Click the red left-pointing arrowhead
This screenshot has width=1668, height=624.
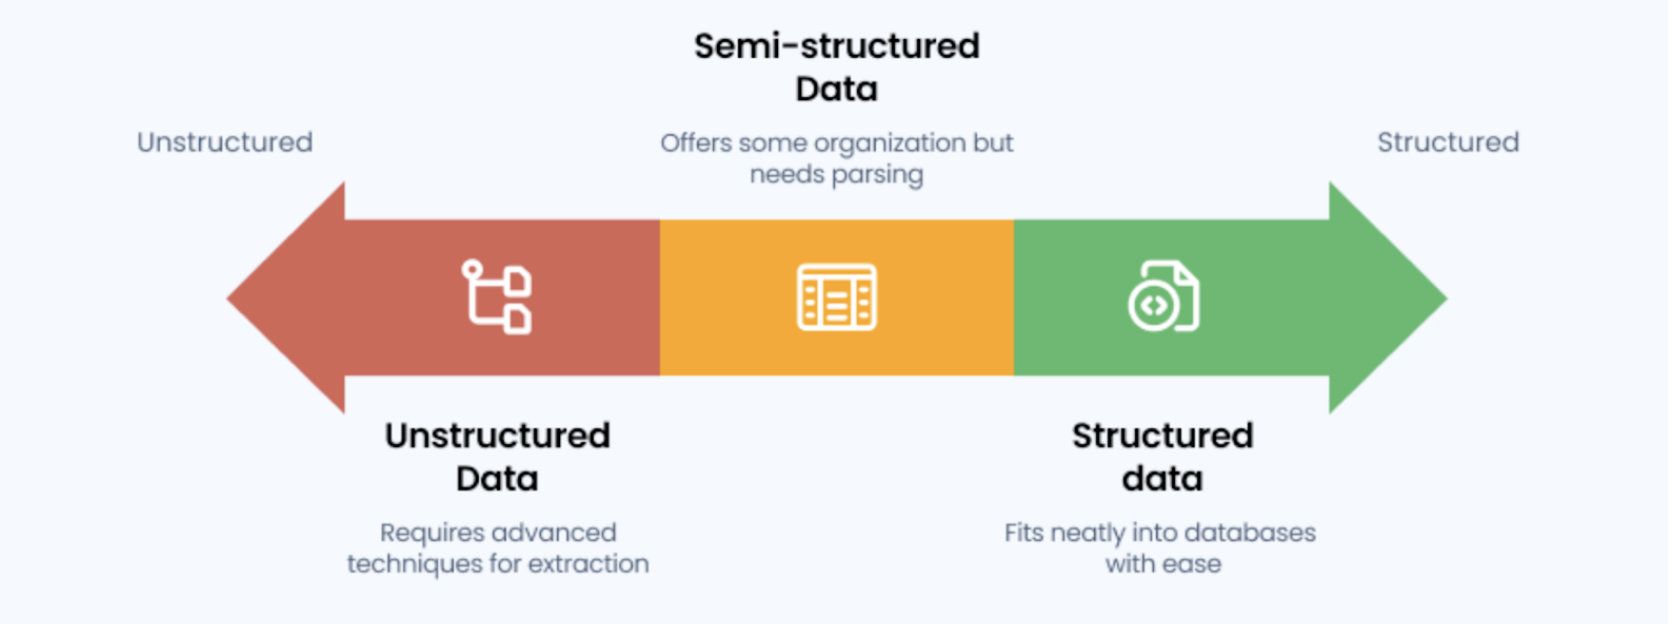click(290, 297)
